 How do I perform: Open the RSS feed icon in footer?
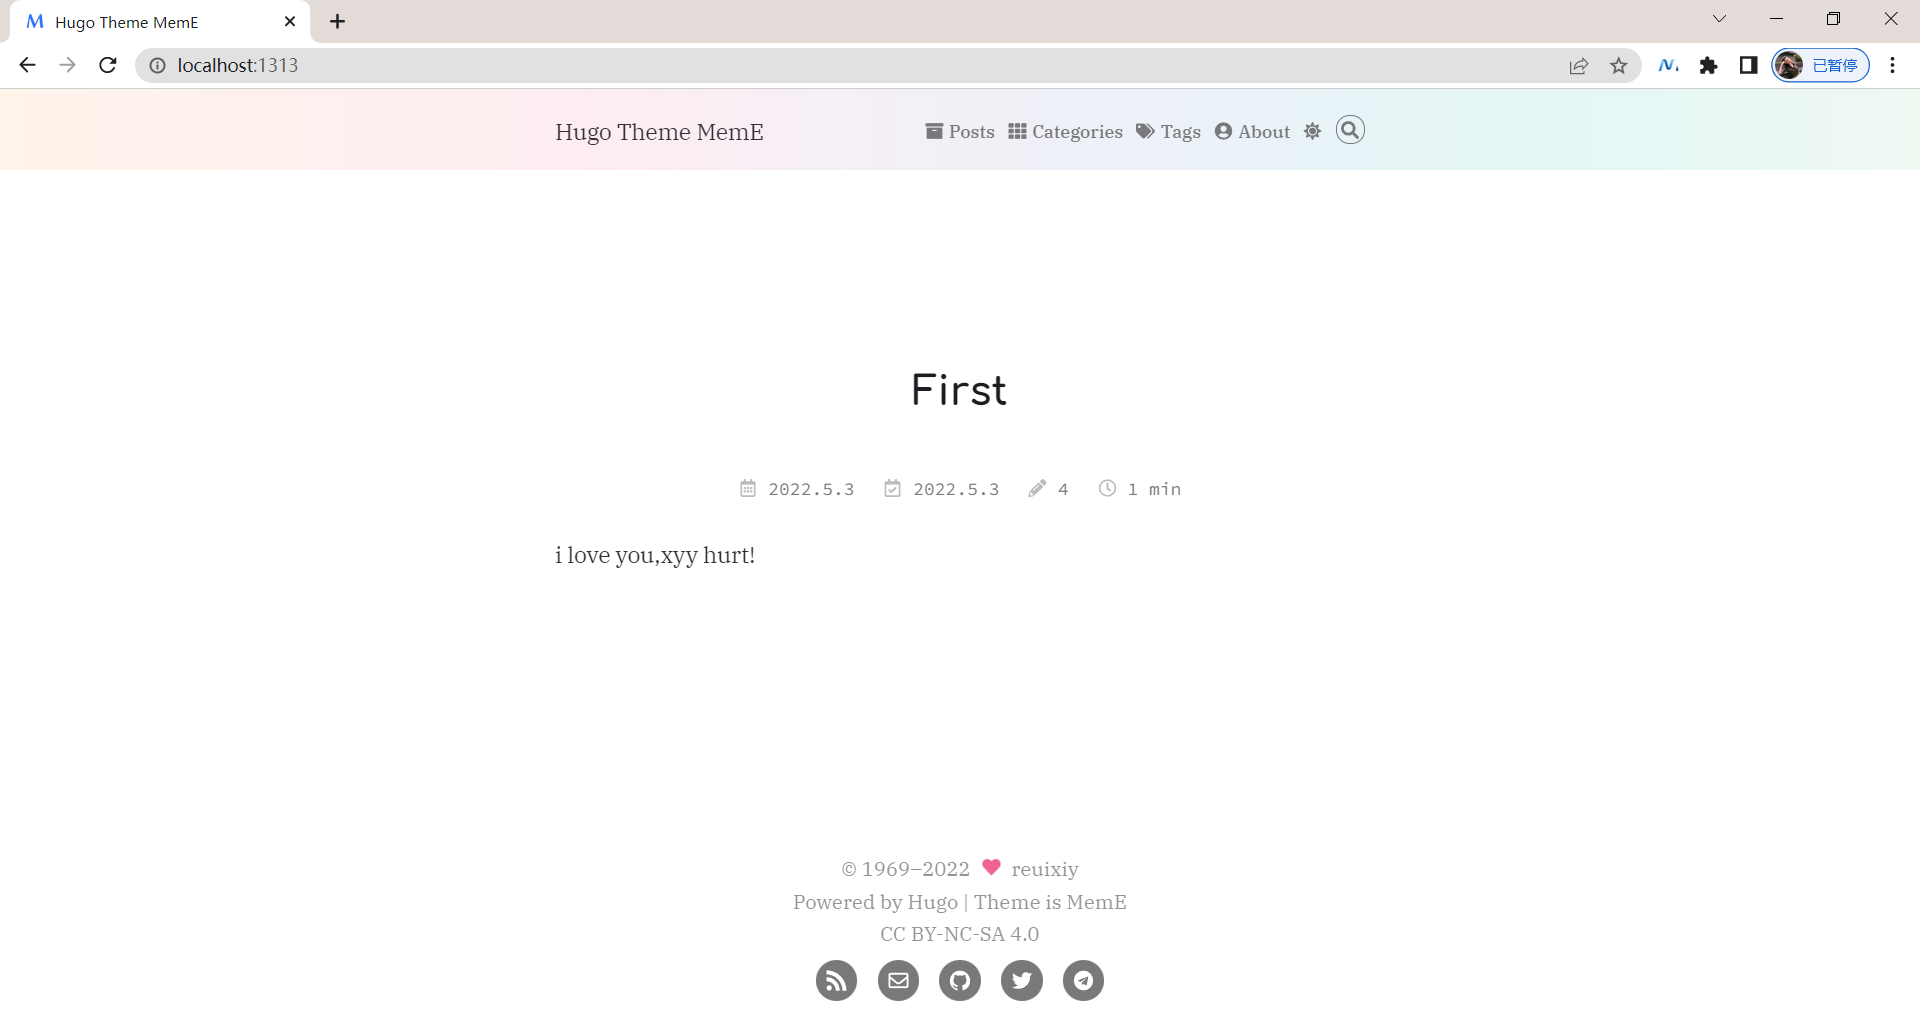(836, 980)
